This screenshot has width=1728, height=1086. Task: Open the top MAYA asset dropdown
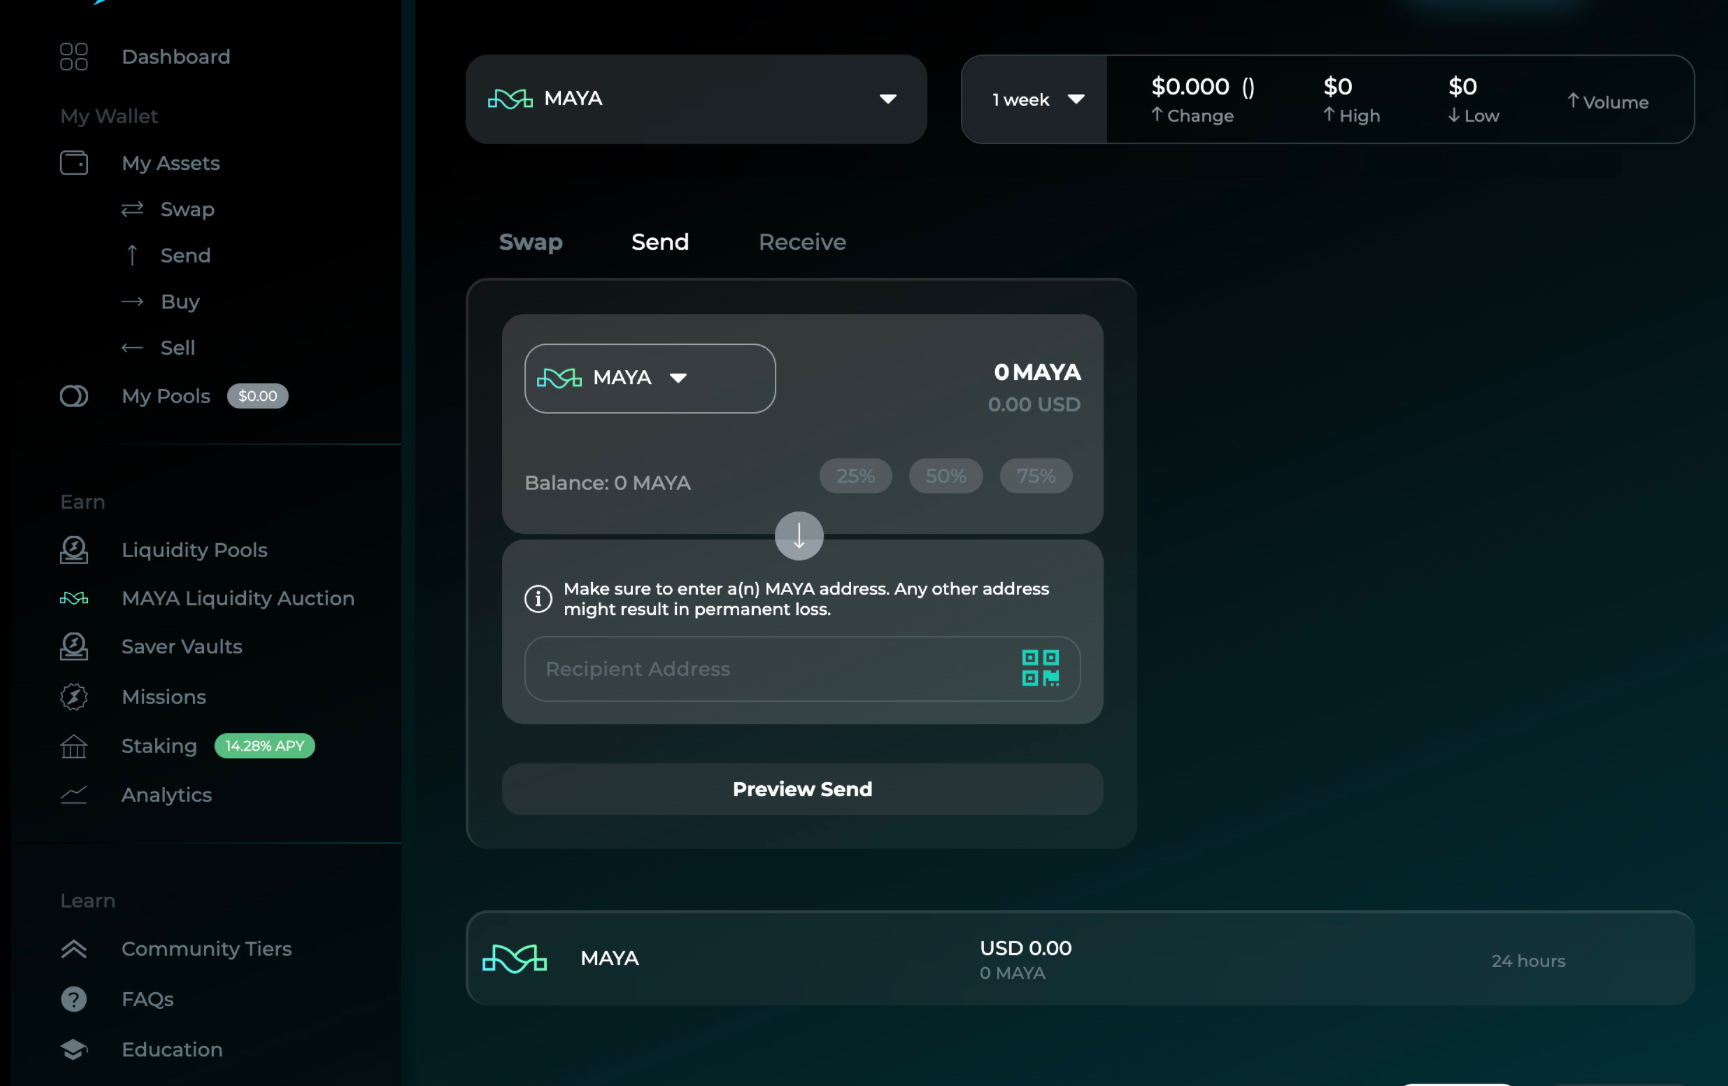(x=696, y=99)
